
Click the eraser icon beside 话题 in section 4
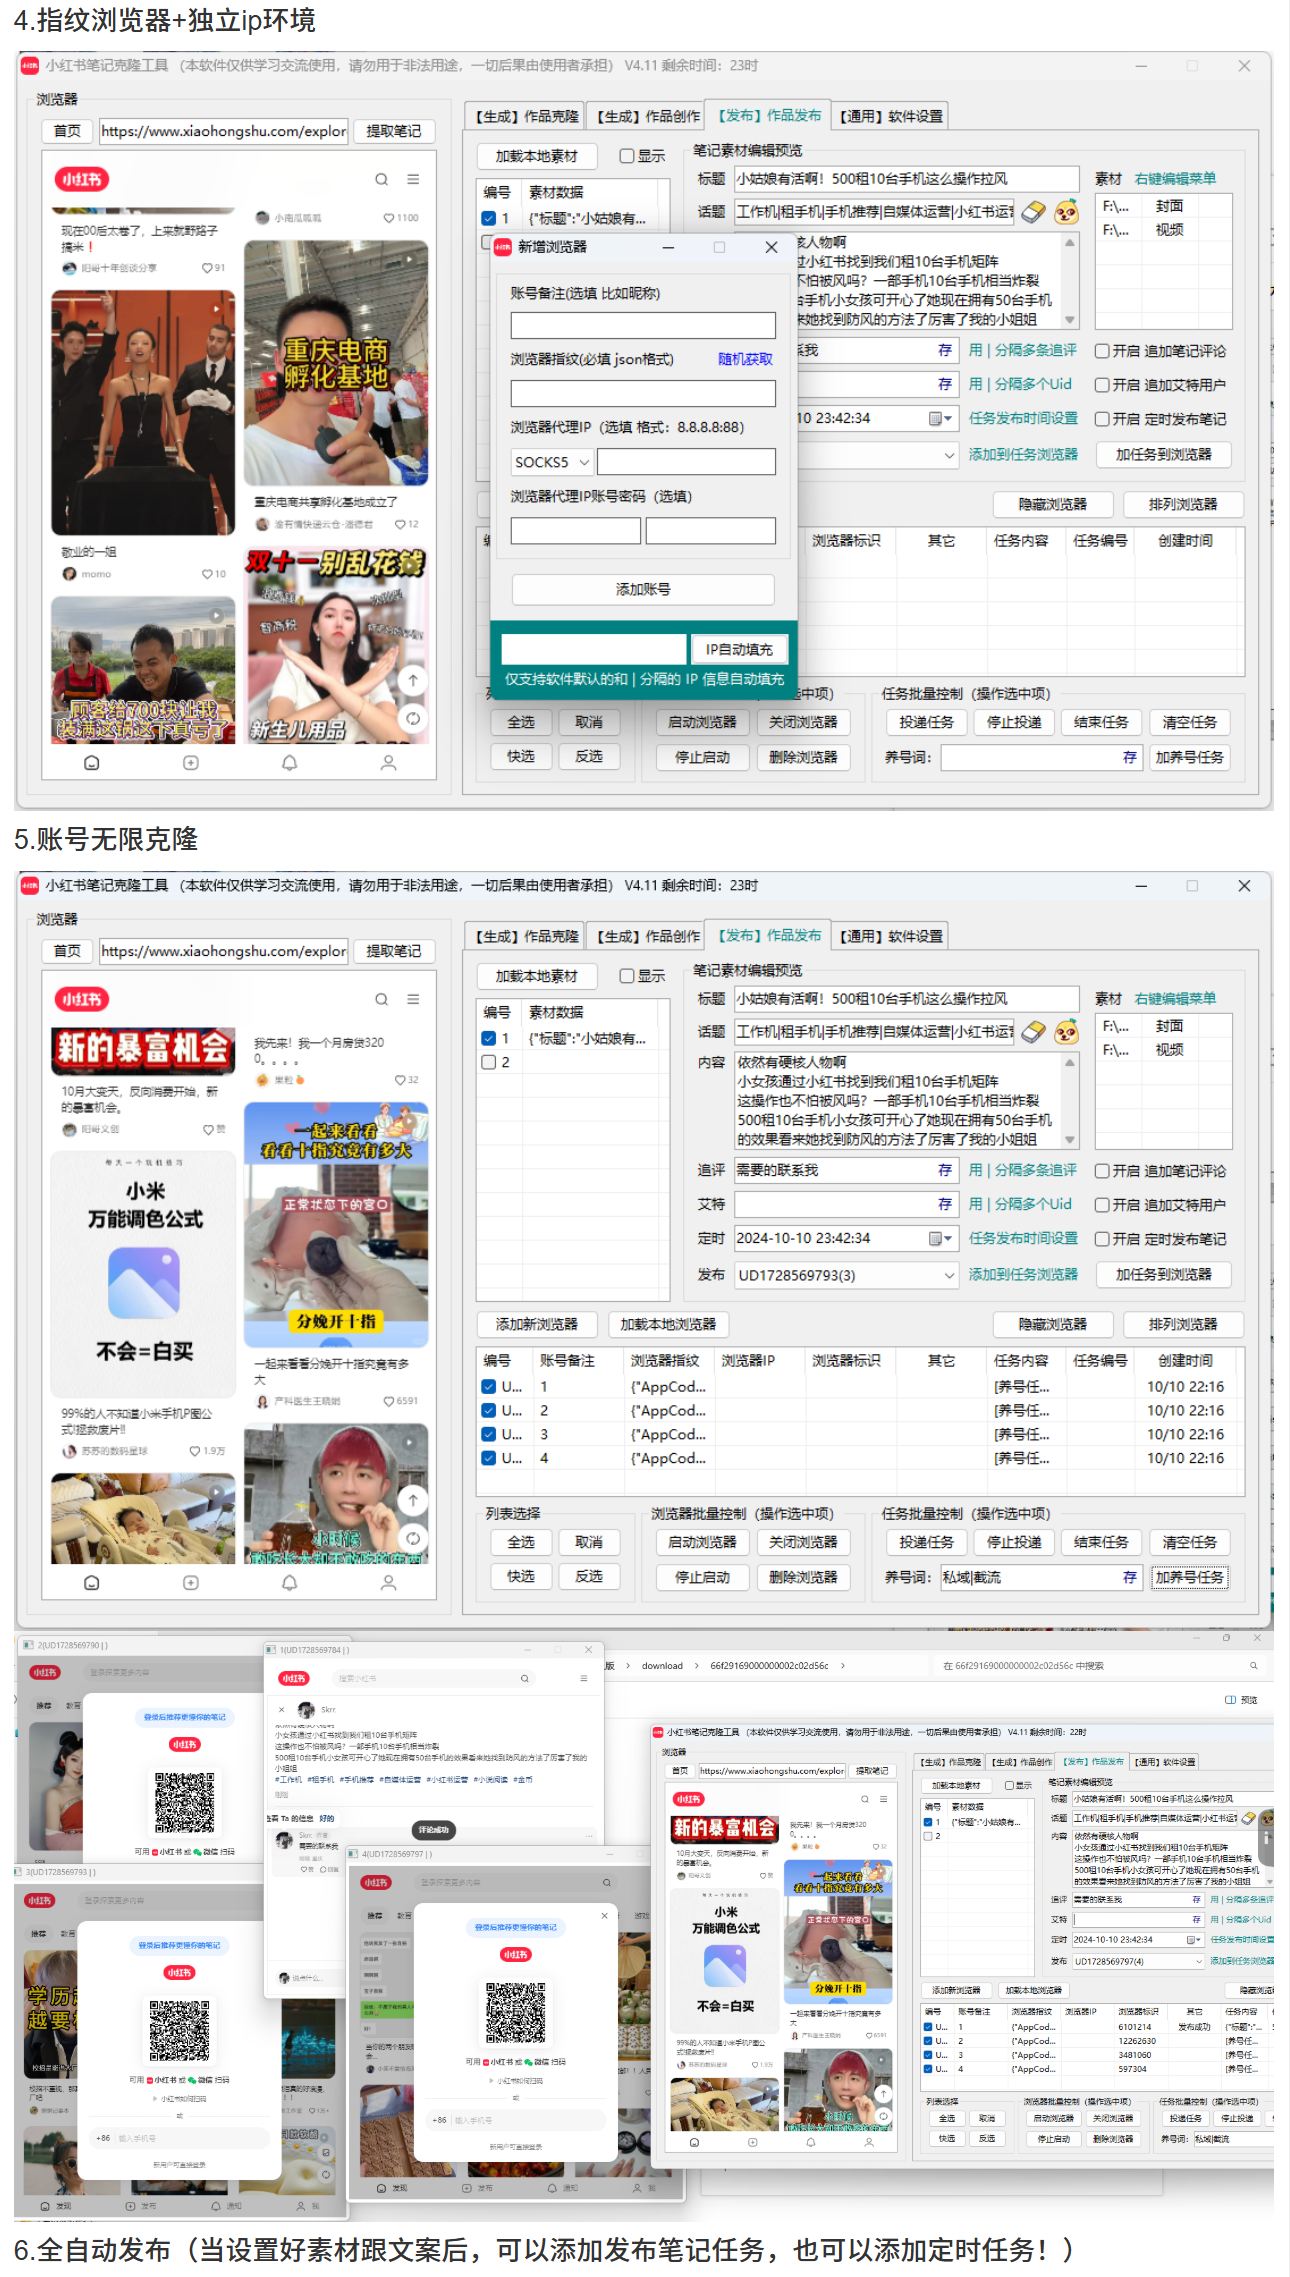1034,212
